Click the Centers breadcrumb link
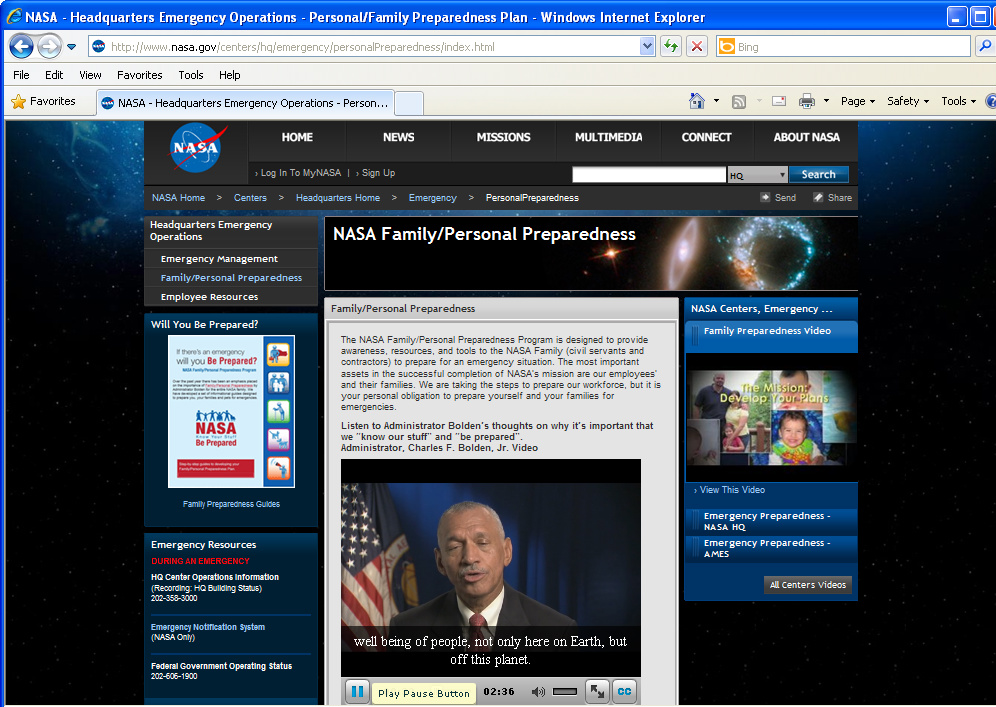 [250, 198]
